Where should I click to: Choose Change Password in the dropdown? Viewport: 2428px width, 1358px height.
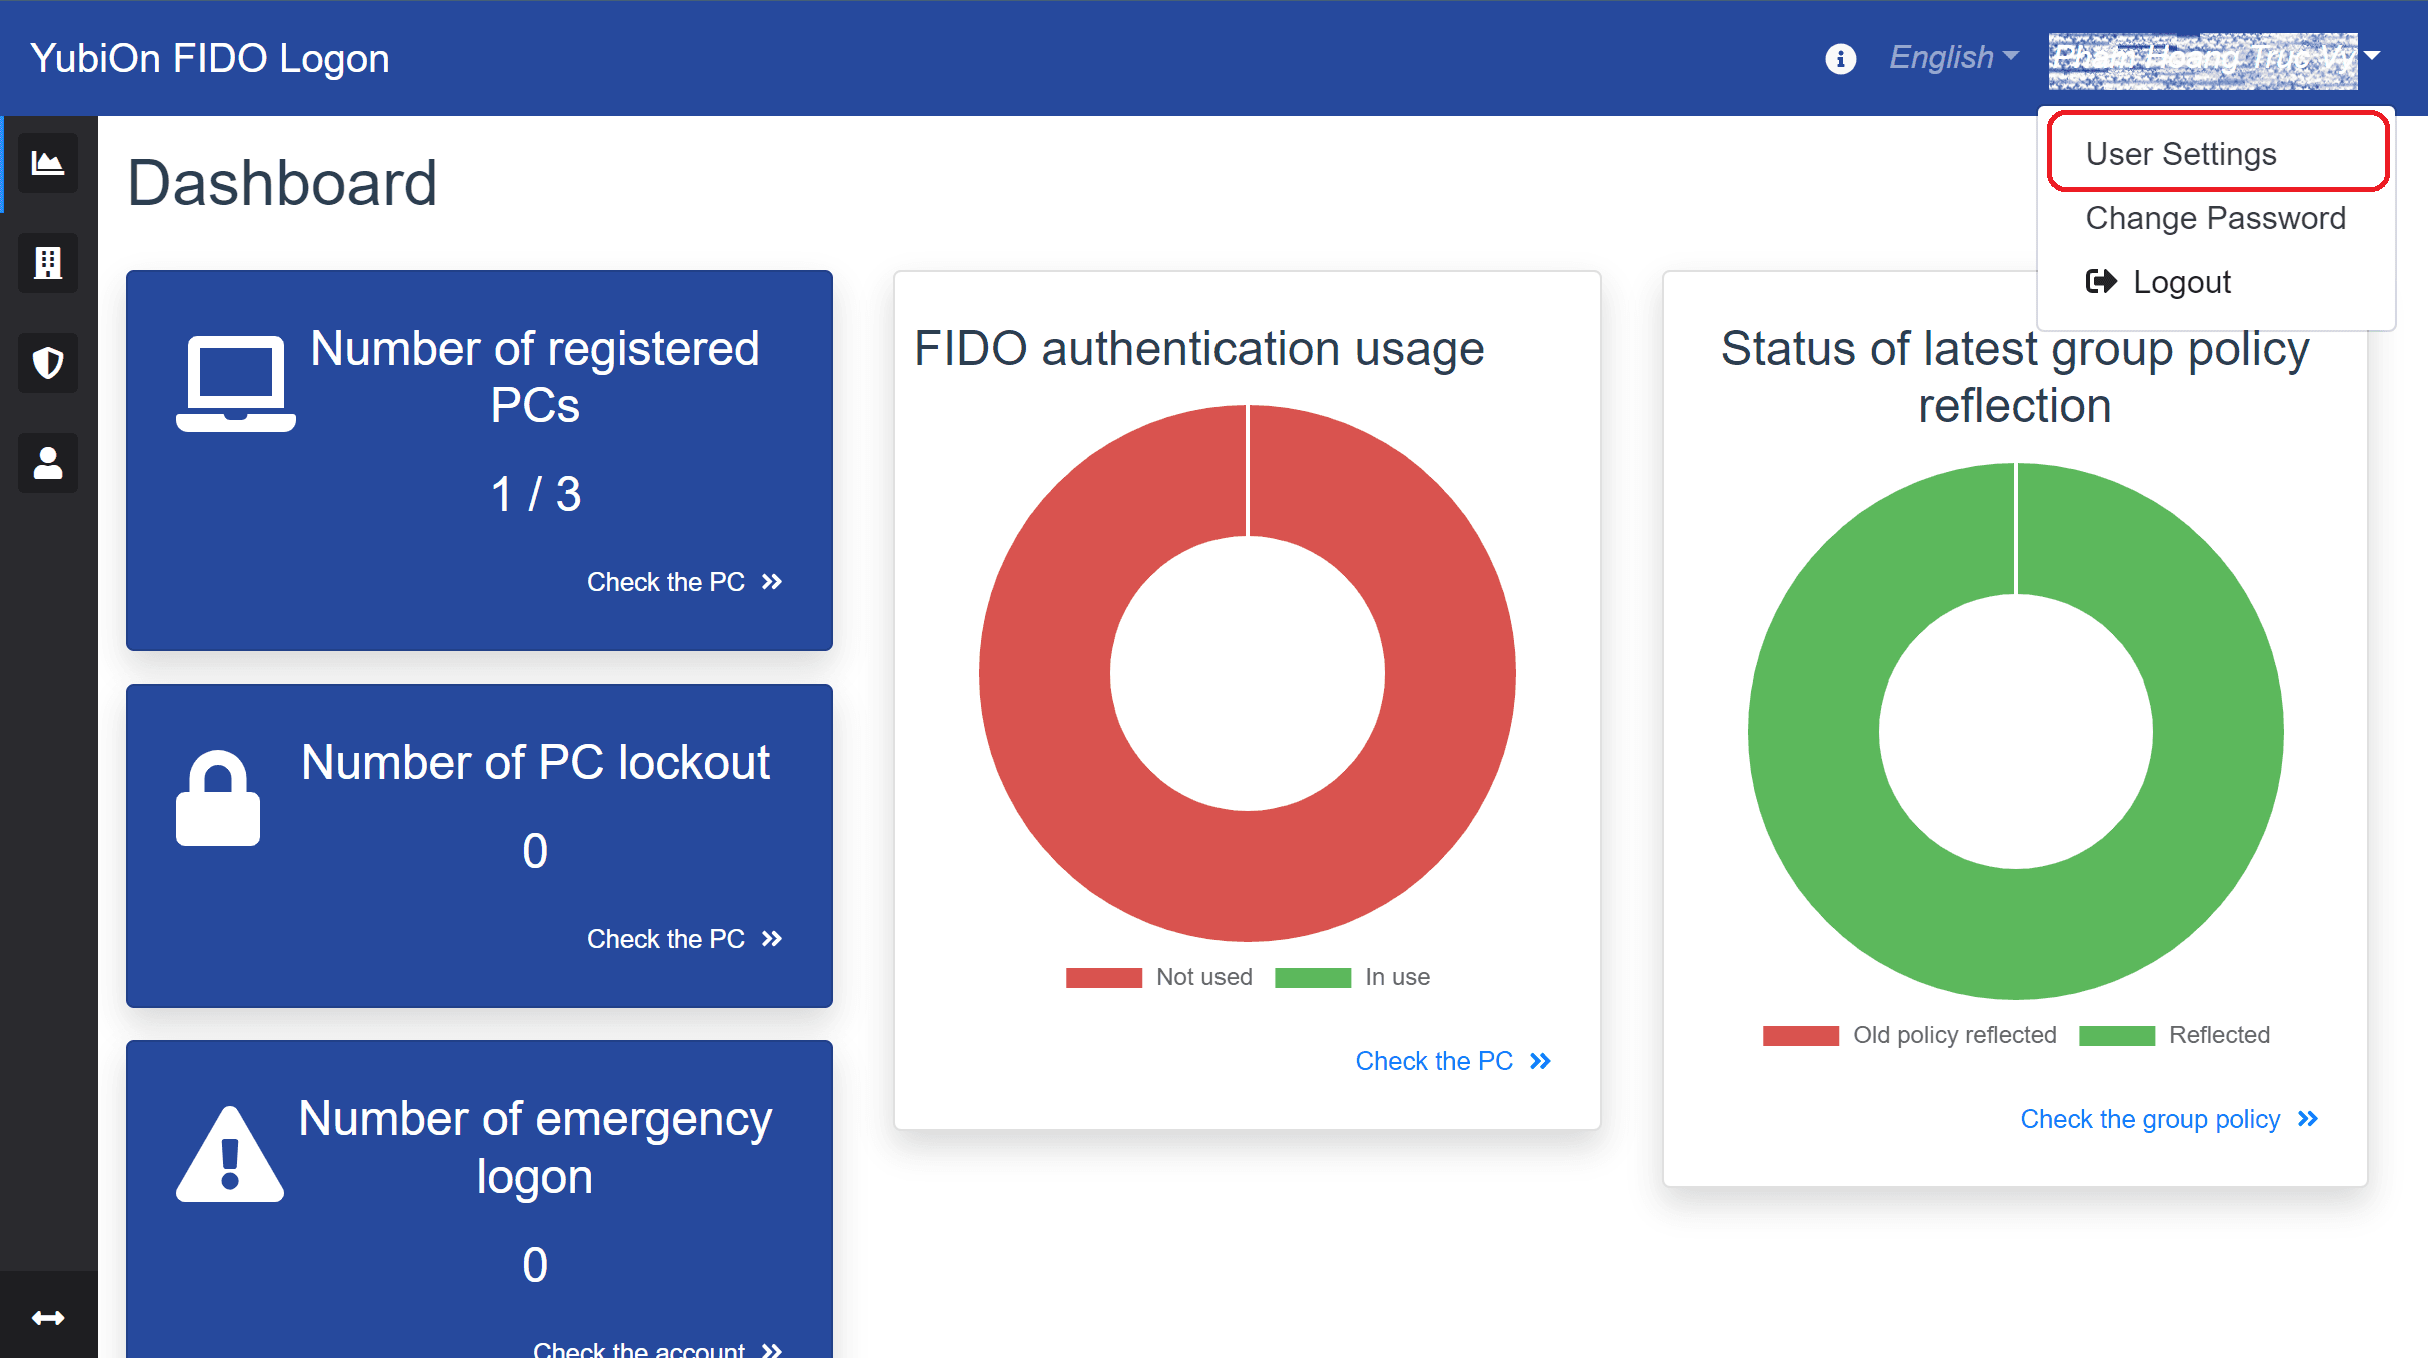(2215, 218)
